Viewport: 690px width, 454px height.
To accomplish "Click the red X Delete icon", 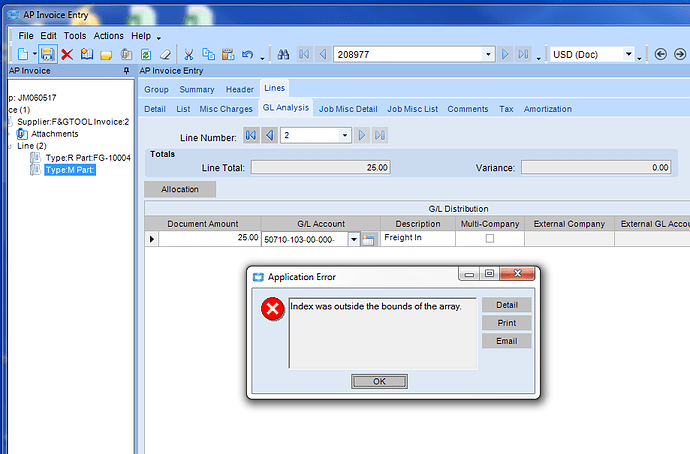I will (x=67, y=55).
